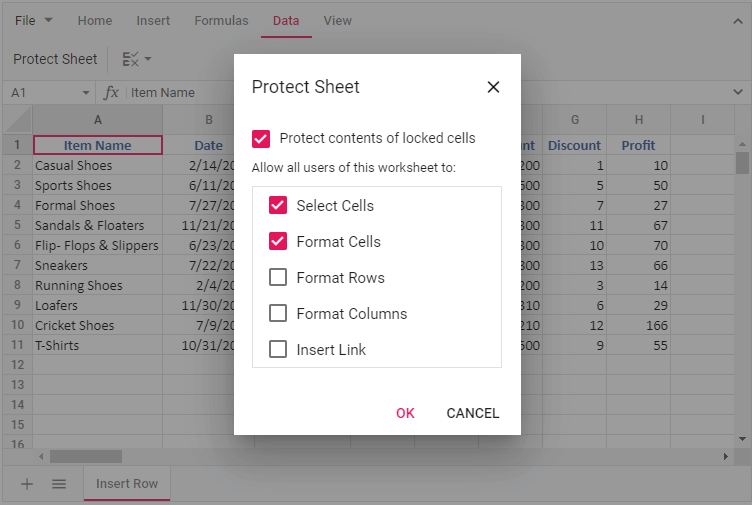Uncheck Protect contents of locked cells
This screenshot has height=505, width=752.
coord(261,138)
